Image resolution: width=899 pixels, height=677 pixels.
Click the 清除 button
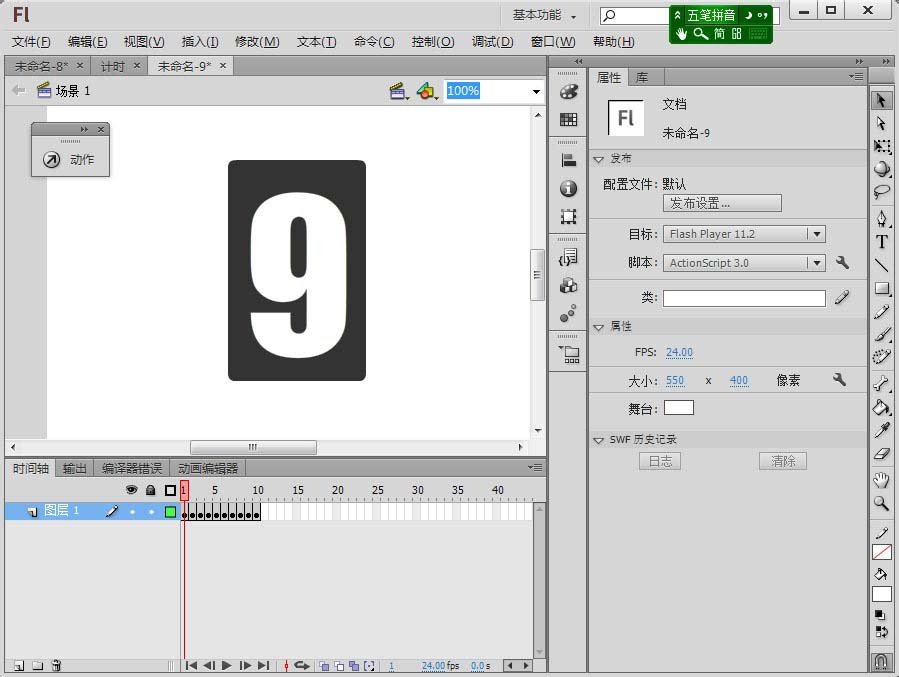pos(783,461)
